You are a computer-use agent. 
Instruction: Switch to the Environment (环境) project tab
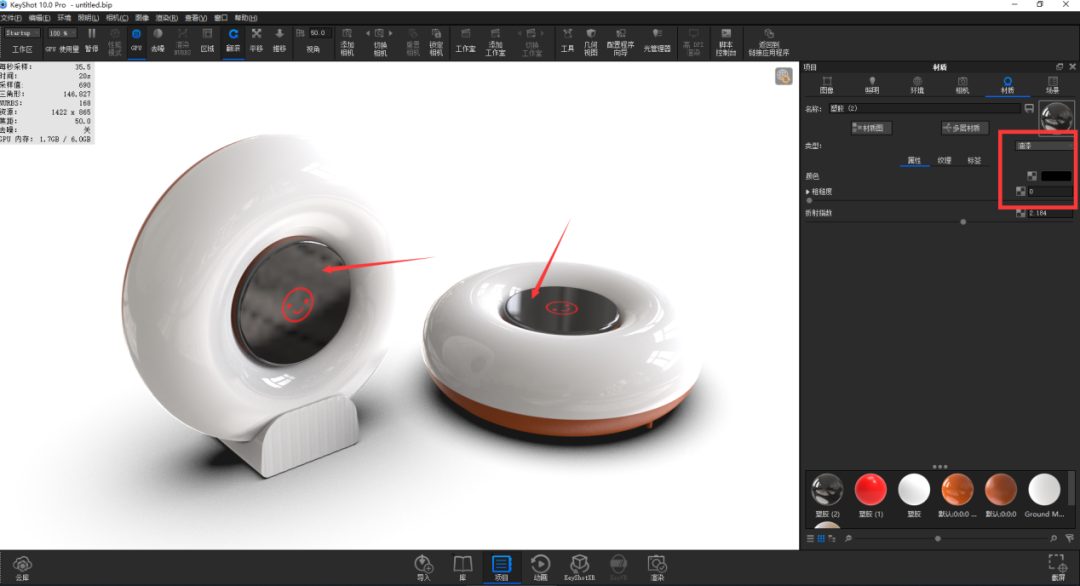coord(917,85)
